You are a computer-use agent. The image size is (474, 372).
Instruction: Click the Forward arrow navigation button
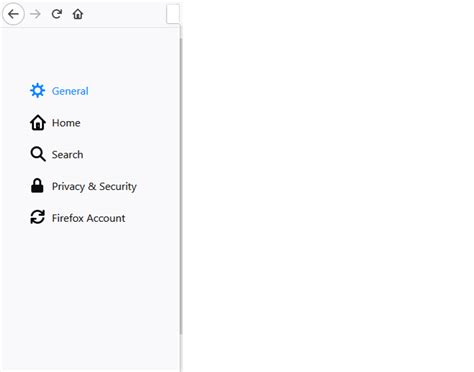click(35, 14)
